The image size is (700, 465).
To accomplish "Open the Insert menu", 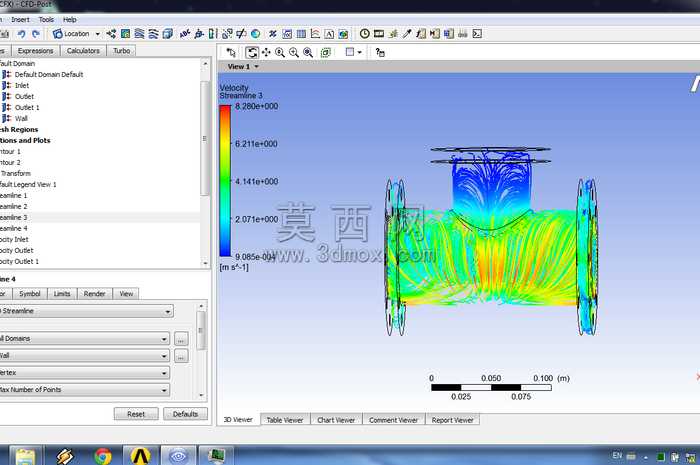I will tap(20, 20).
